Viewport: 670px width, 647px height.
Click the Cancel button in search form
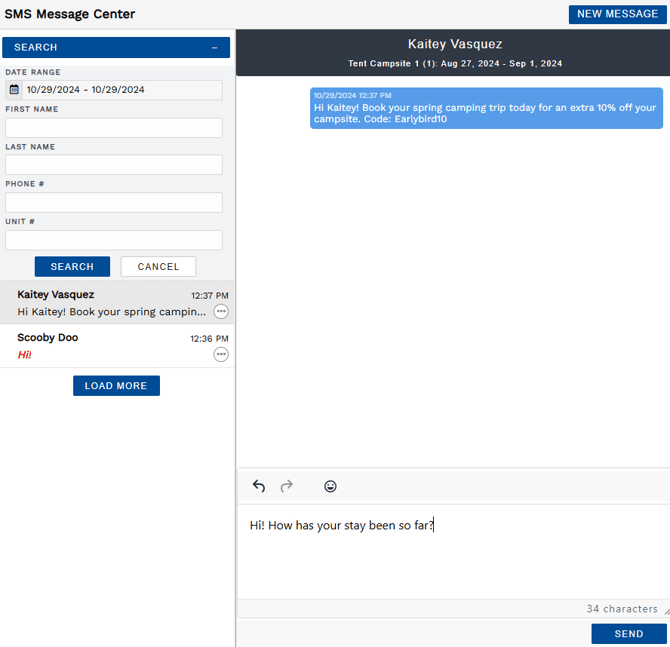point(158,267)
